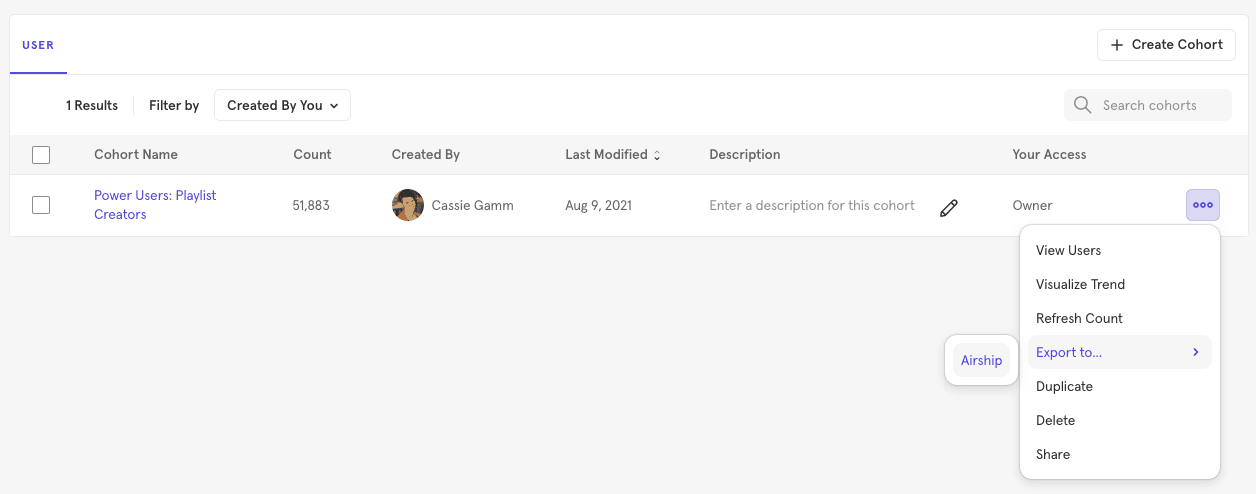Click the pencil edit description icon
The height and width of the screenshot is (494, 1256).
(x=949, y=207)
